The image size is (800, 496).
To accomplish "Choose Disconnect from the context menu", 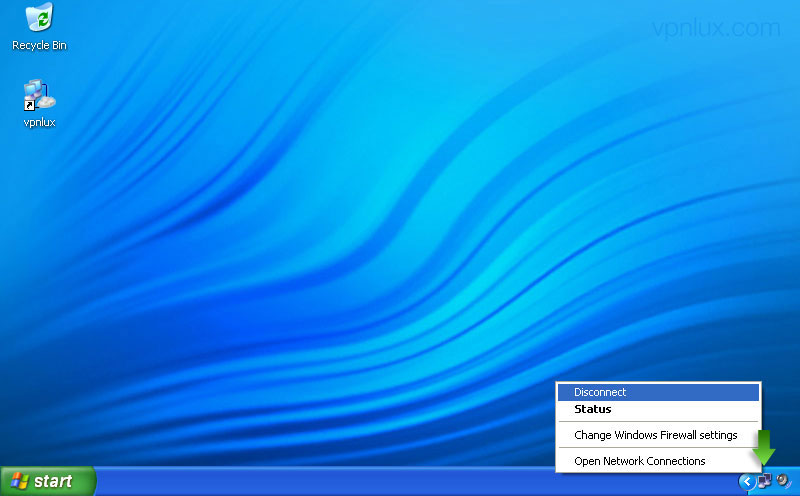I will [658, 392].
